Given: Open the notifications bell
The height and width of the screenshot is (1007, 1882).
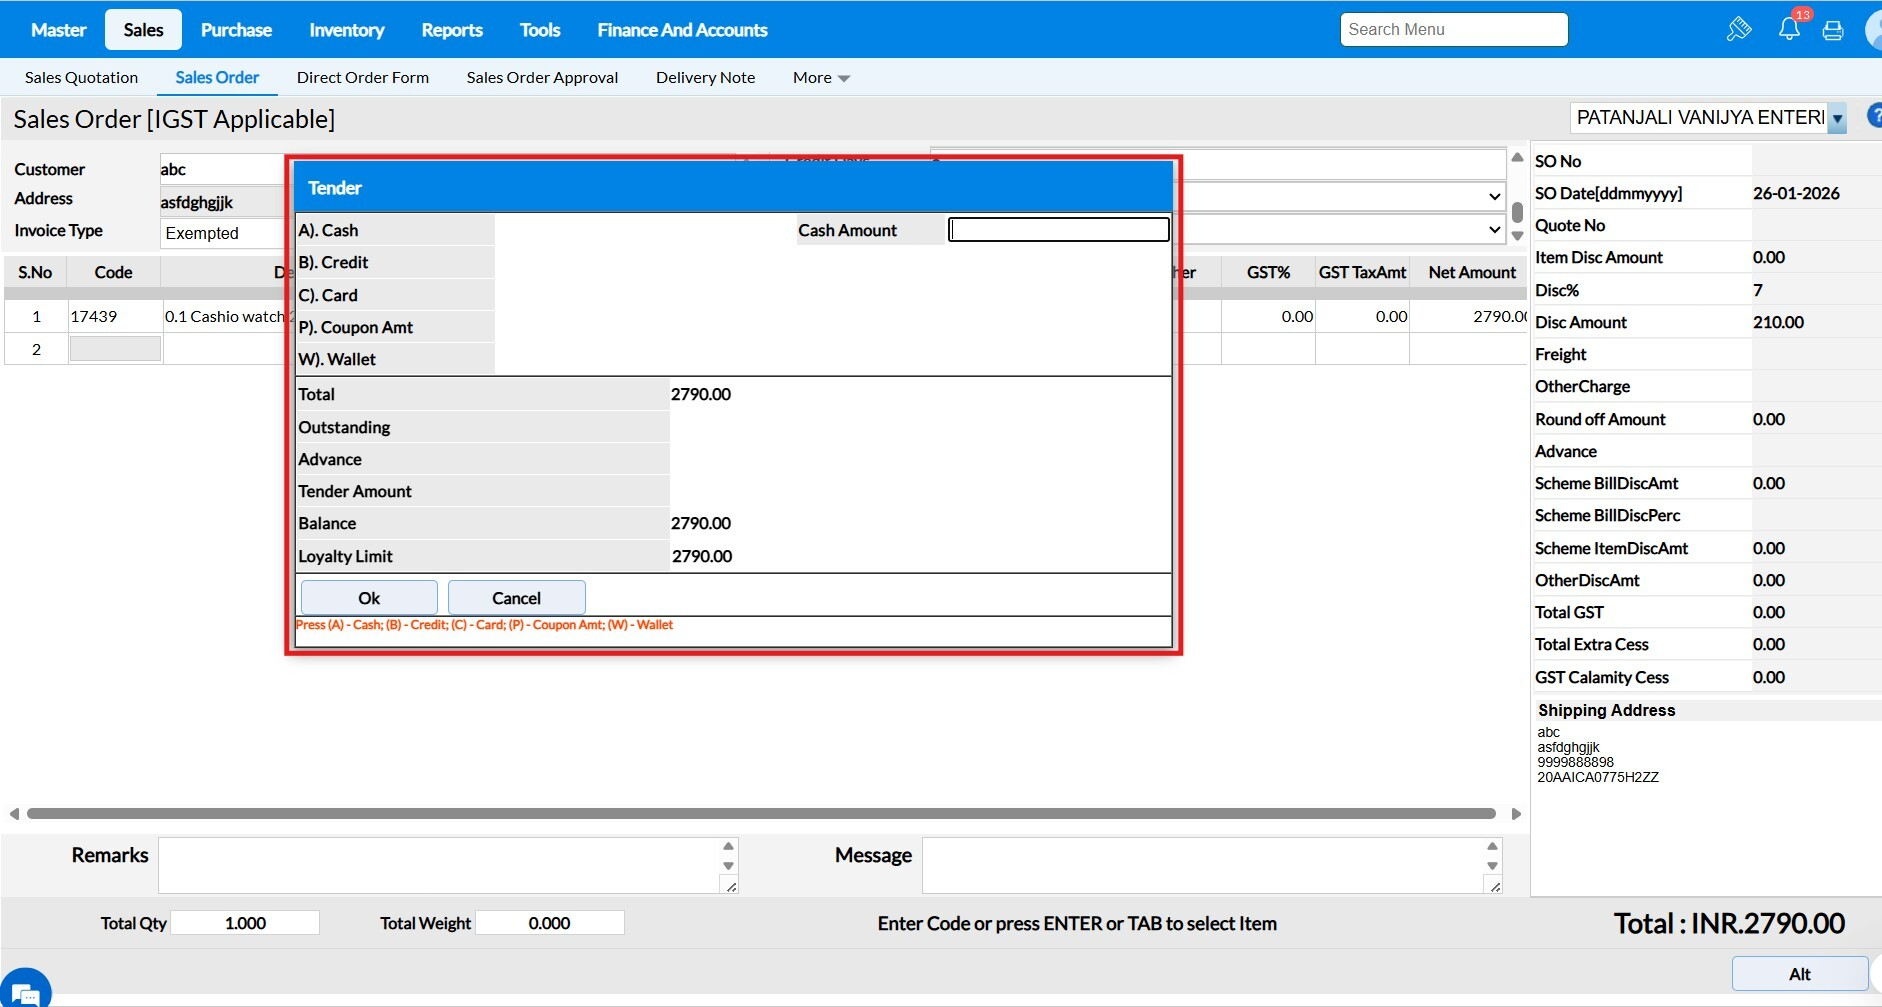Looking at the screenshot, I should pos(1789,29).
